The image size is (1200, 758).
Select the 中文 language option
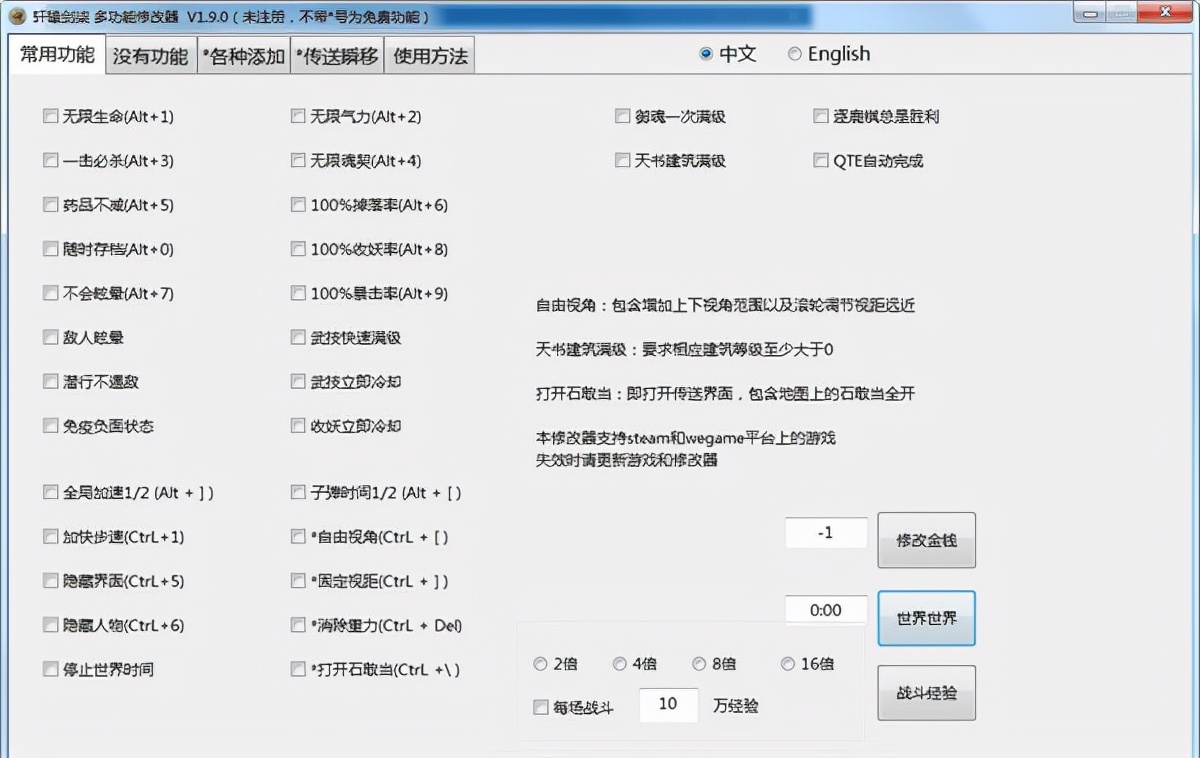tap(707, 54)
